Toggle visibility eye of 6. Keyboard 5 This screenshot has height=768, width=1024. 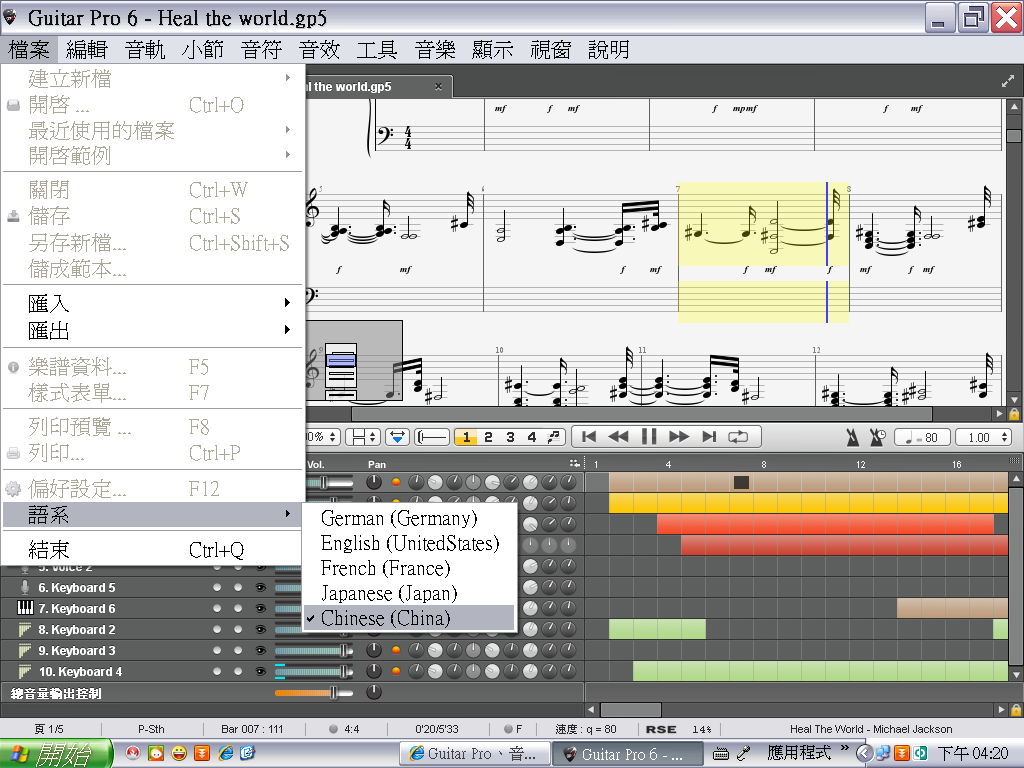coord(261,588)
